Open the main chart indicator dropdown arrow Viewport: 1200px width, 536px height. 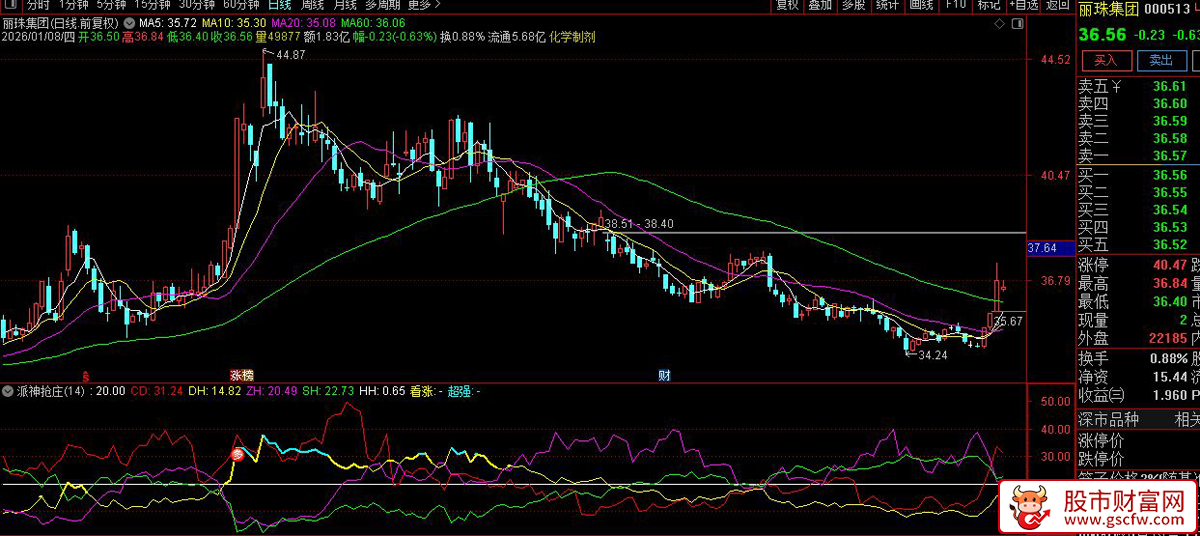[130, 22]
